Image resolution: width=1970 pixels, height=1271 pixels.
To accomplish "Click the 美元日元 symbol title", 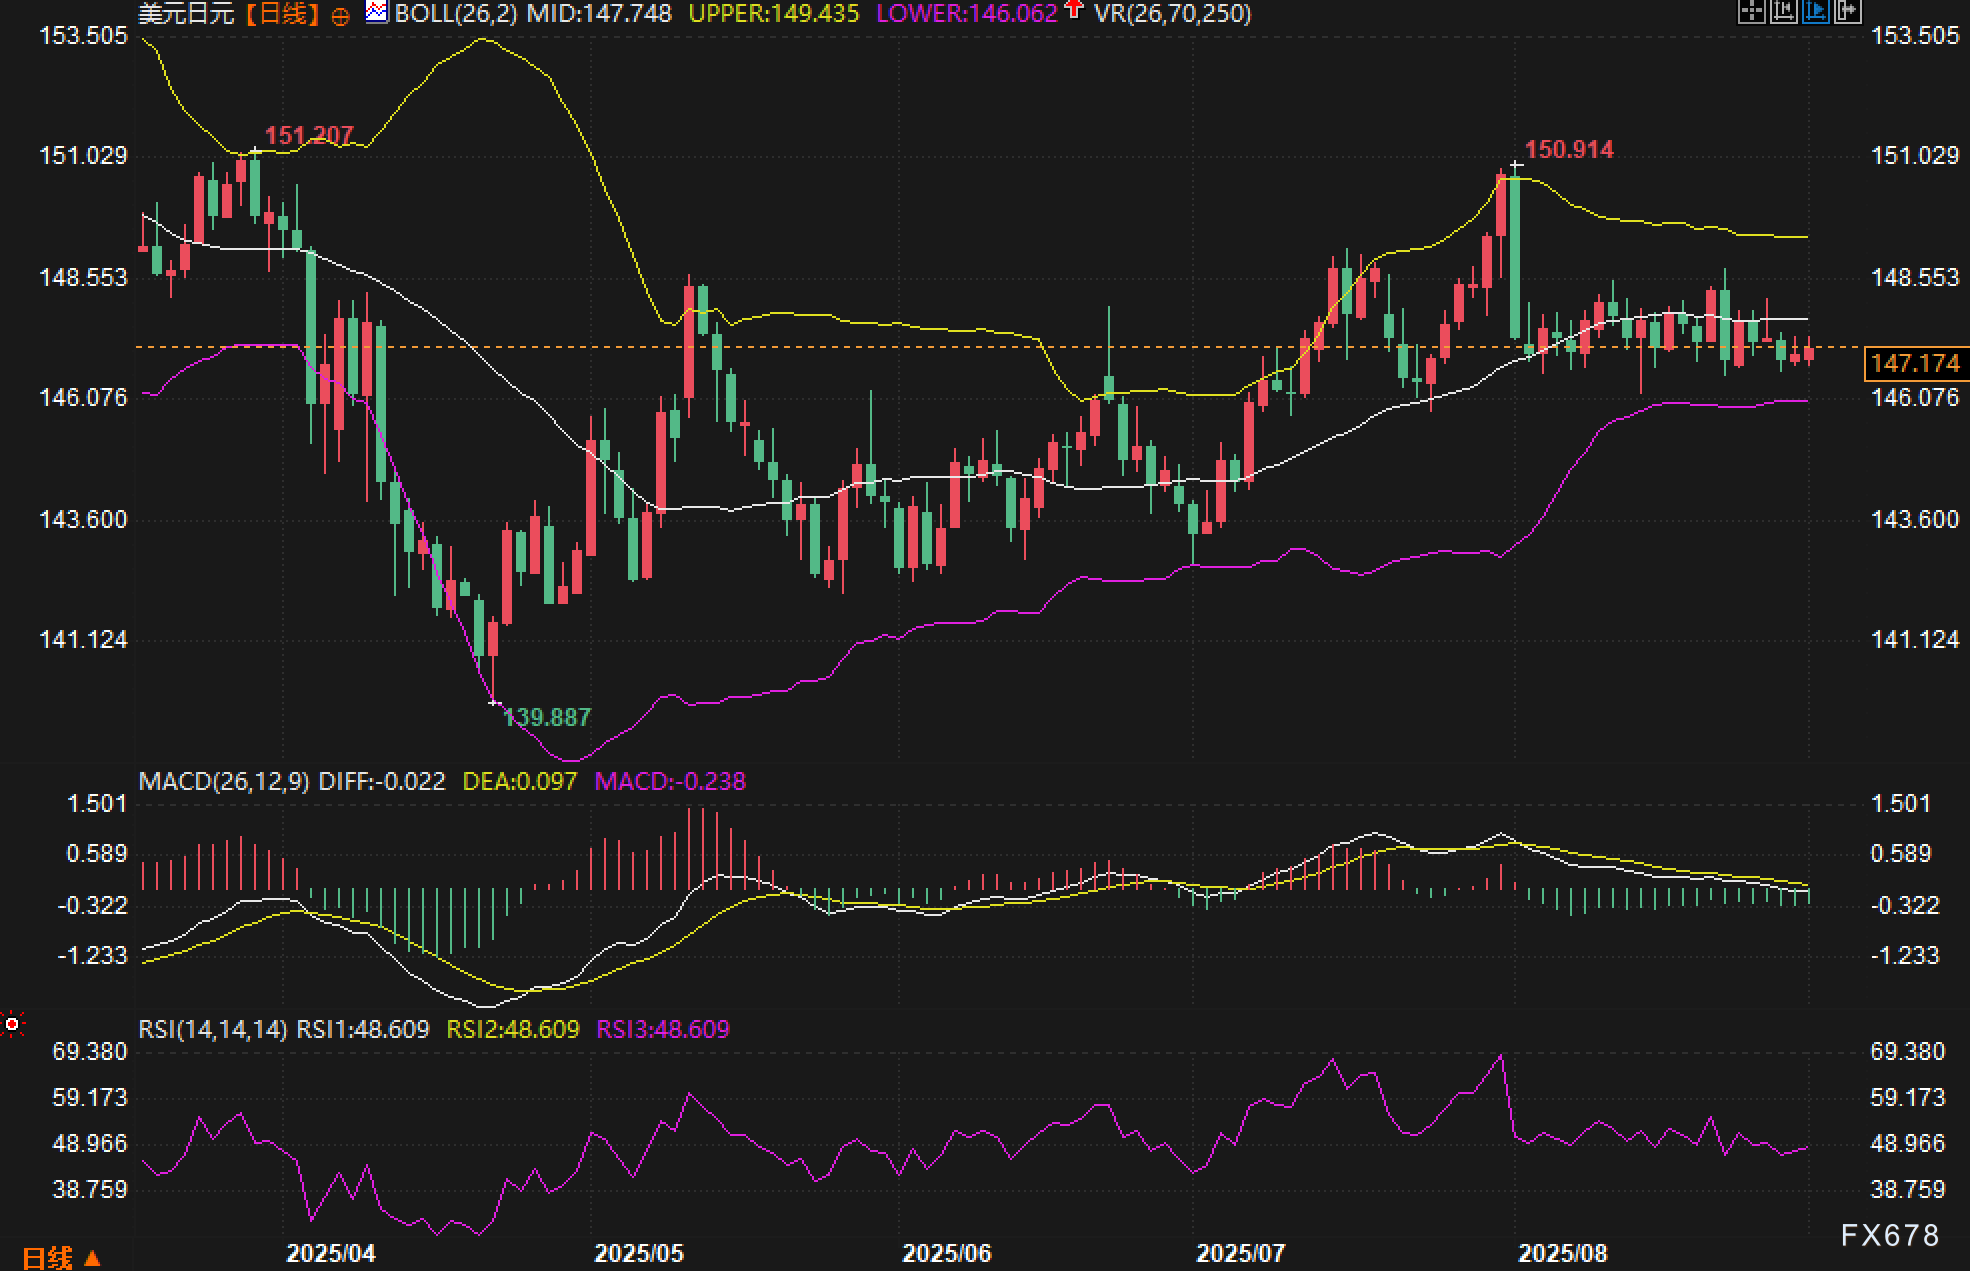I will (x=186, y=14).
